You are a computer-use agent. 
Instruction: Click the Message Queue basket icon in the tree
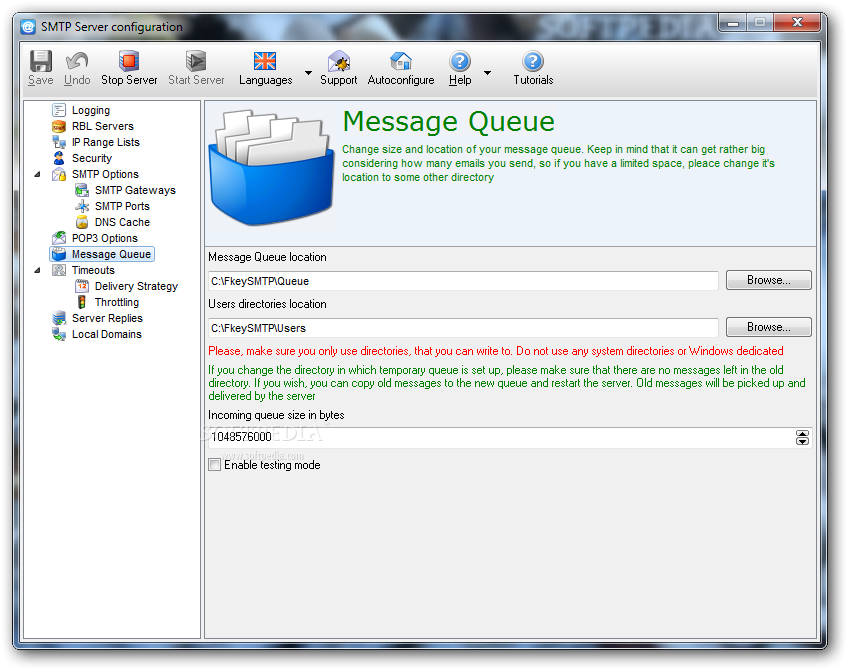[x=59, y=254]
